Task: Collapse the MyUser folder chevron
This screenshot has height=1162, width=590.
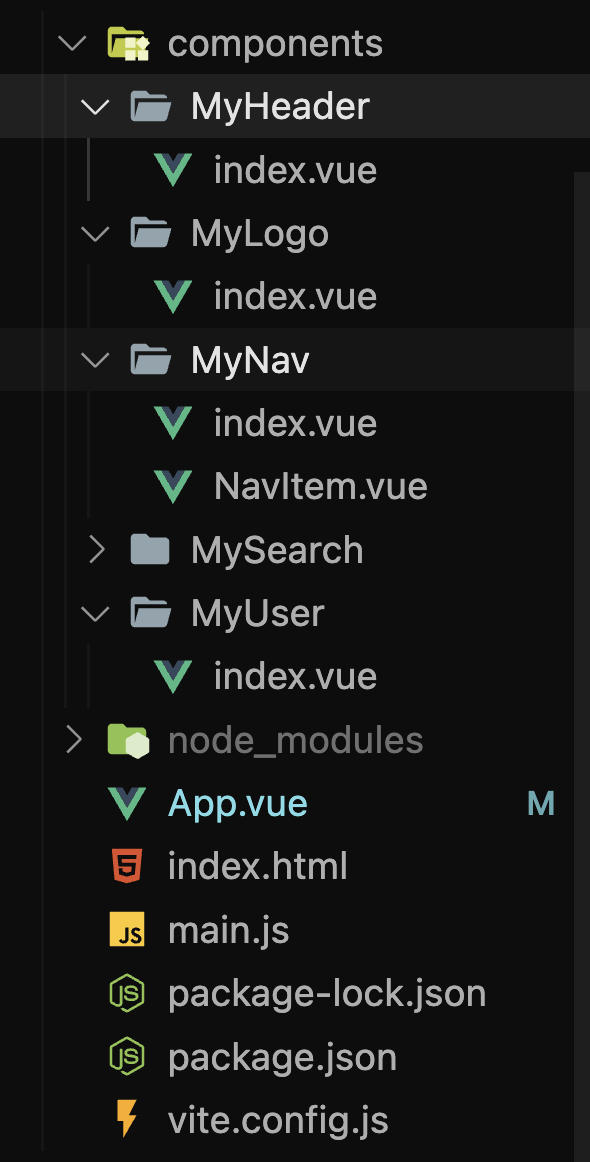Action: coord(96,614)
